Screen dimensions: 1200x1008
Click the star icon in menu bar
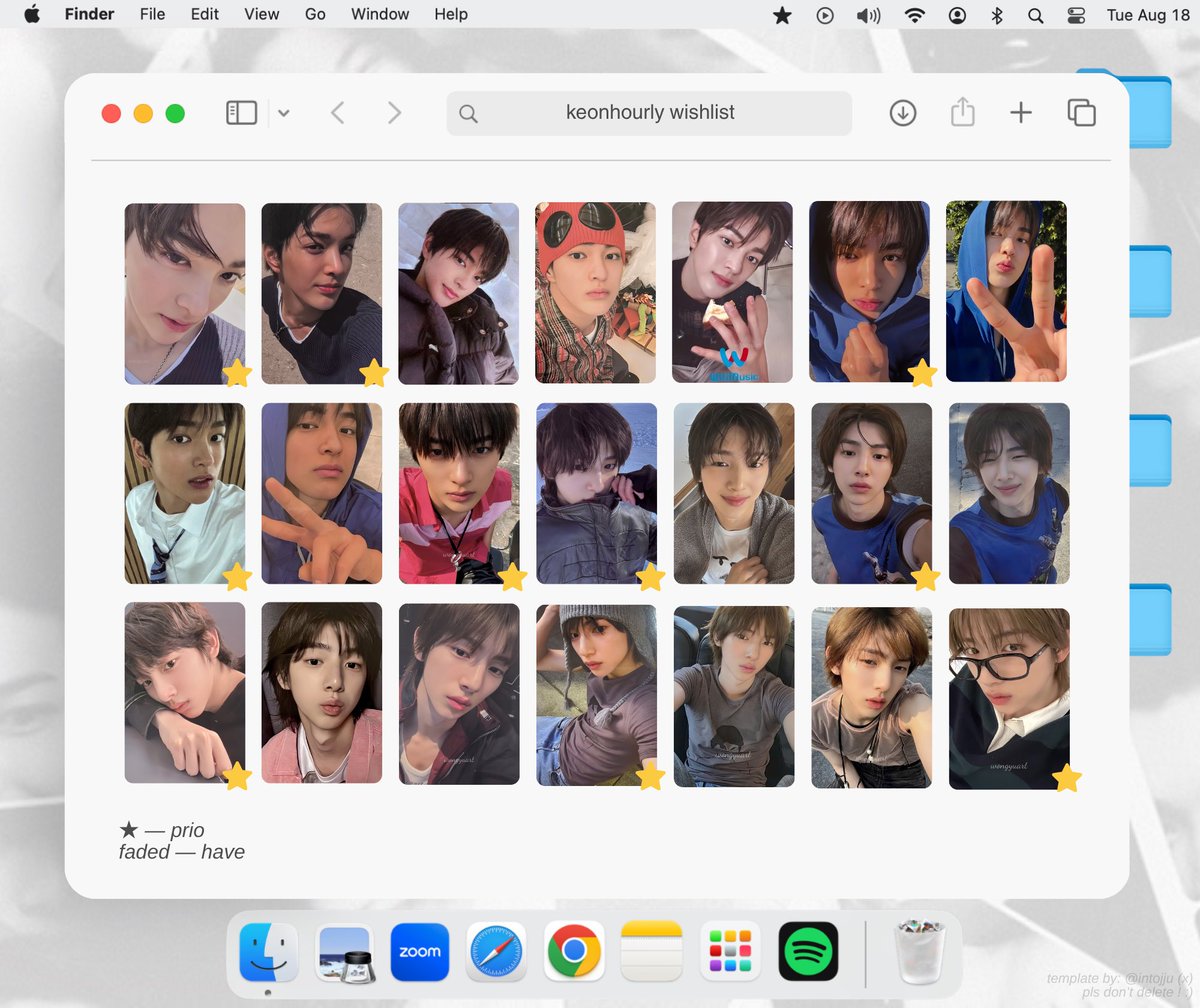click(783, 15)
